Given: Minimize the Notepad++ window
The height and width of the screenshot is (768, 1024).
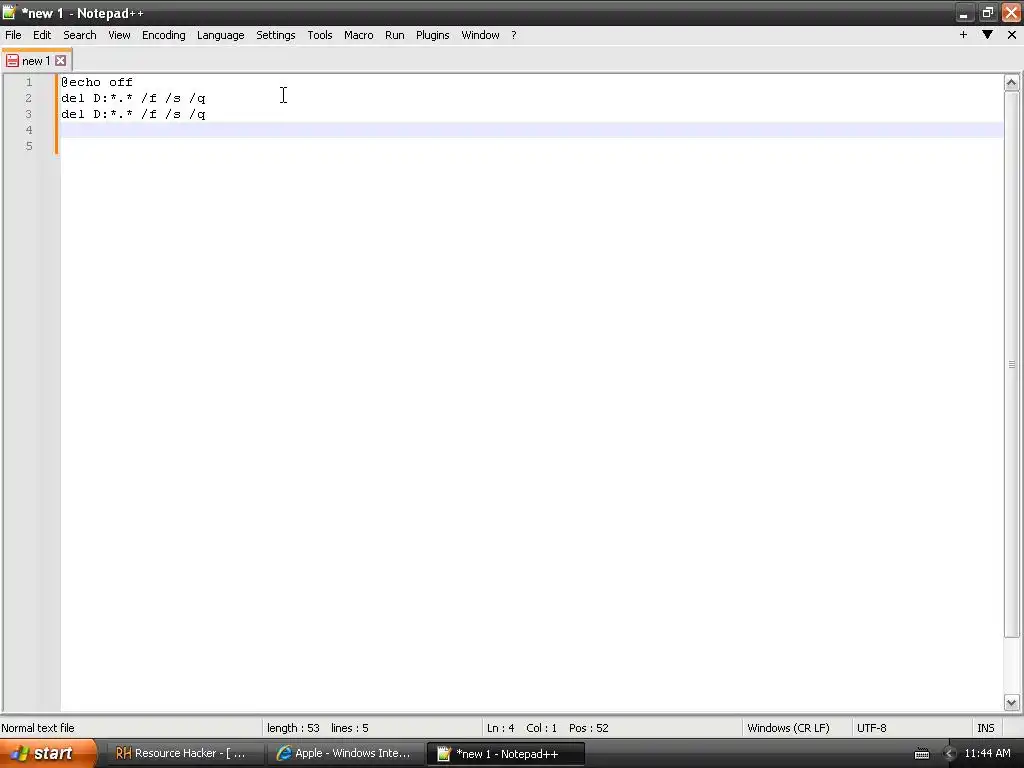Looking at the screenshot, I should [963, 13].
